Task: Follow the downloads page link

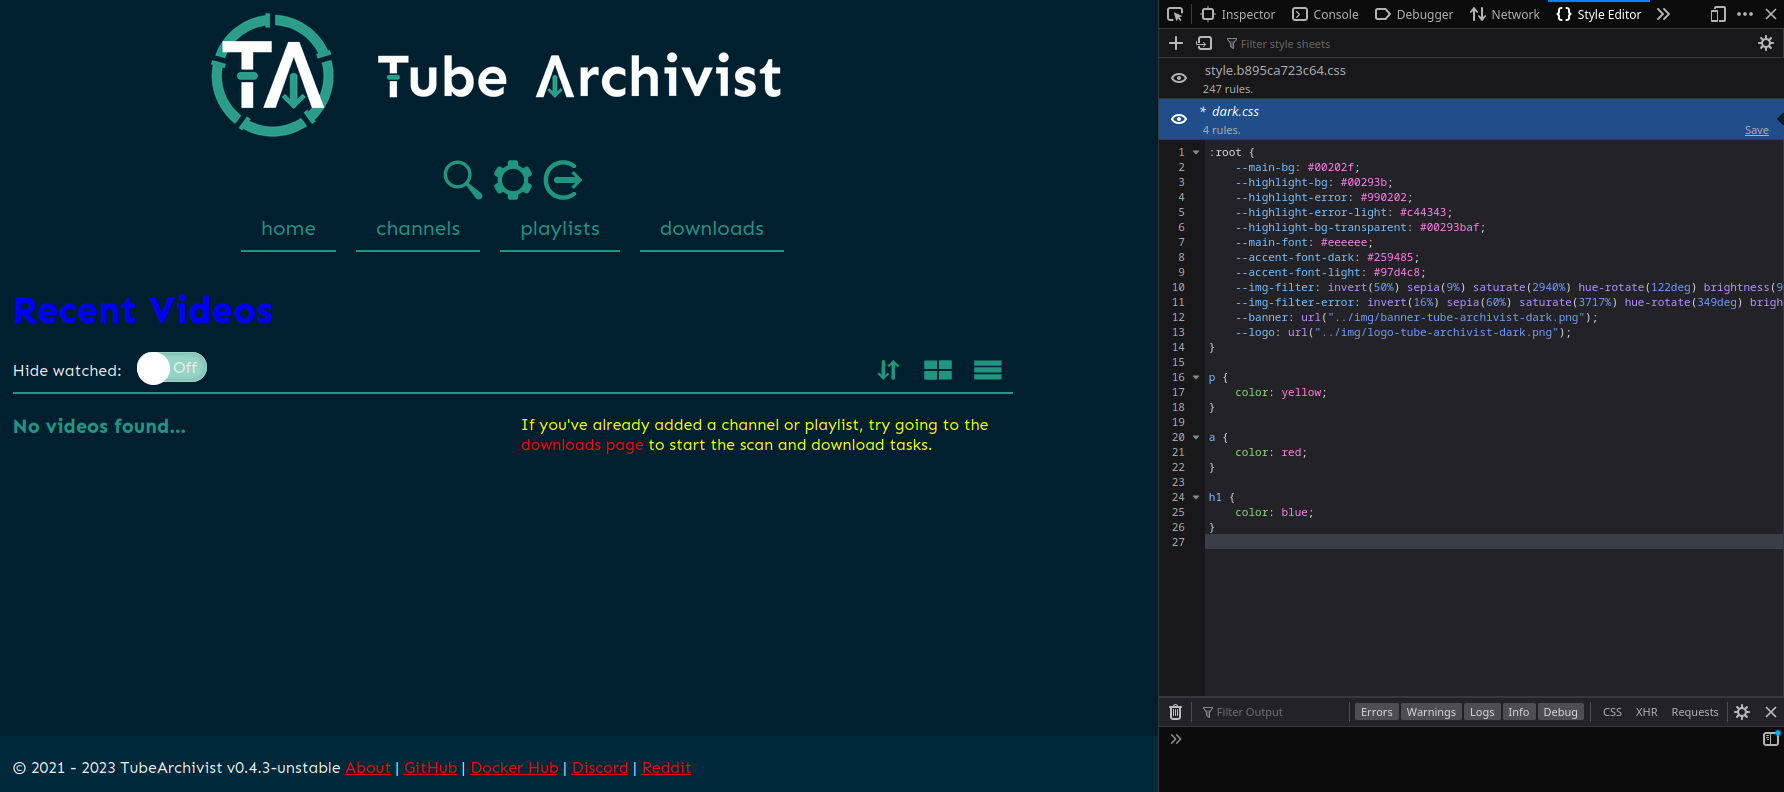Action: 582,445
